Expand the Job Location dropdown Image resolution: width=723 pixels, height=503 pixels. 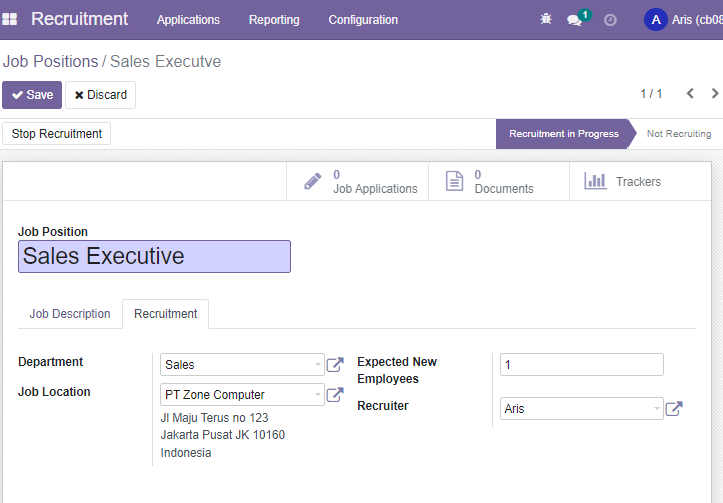coord(318,395)
